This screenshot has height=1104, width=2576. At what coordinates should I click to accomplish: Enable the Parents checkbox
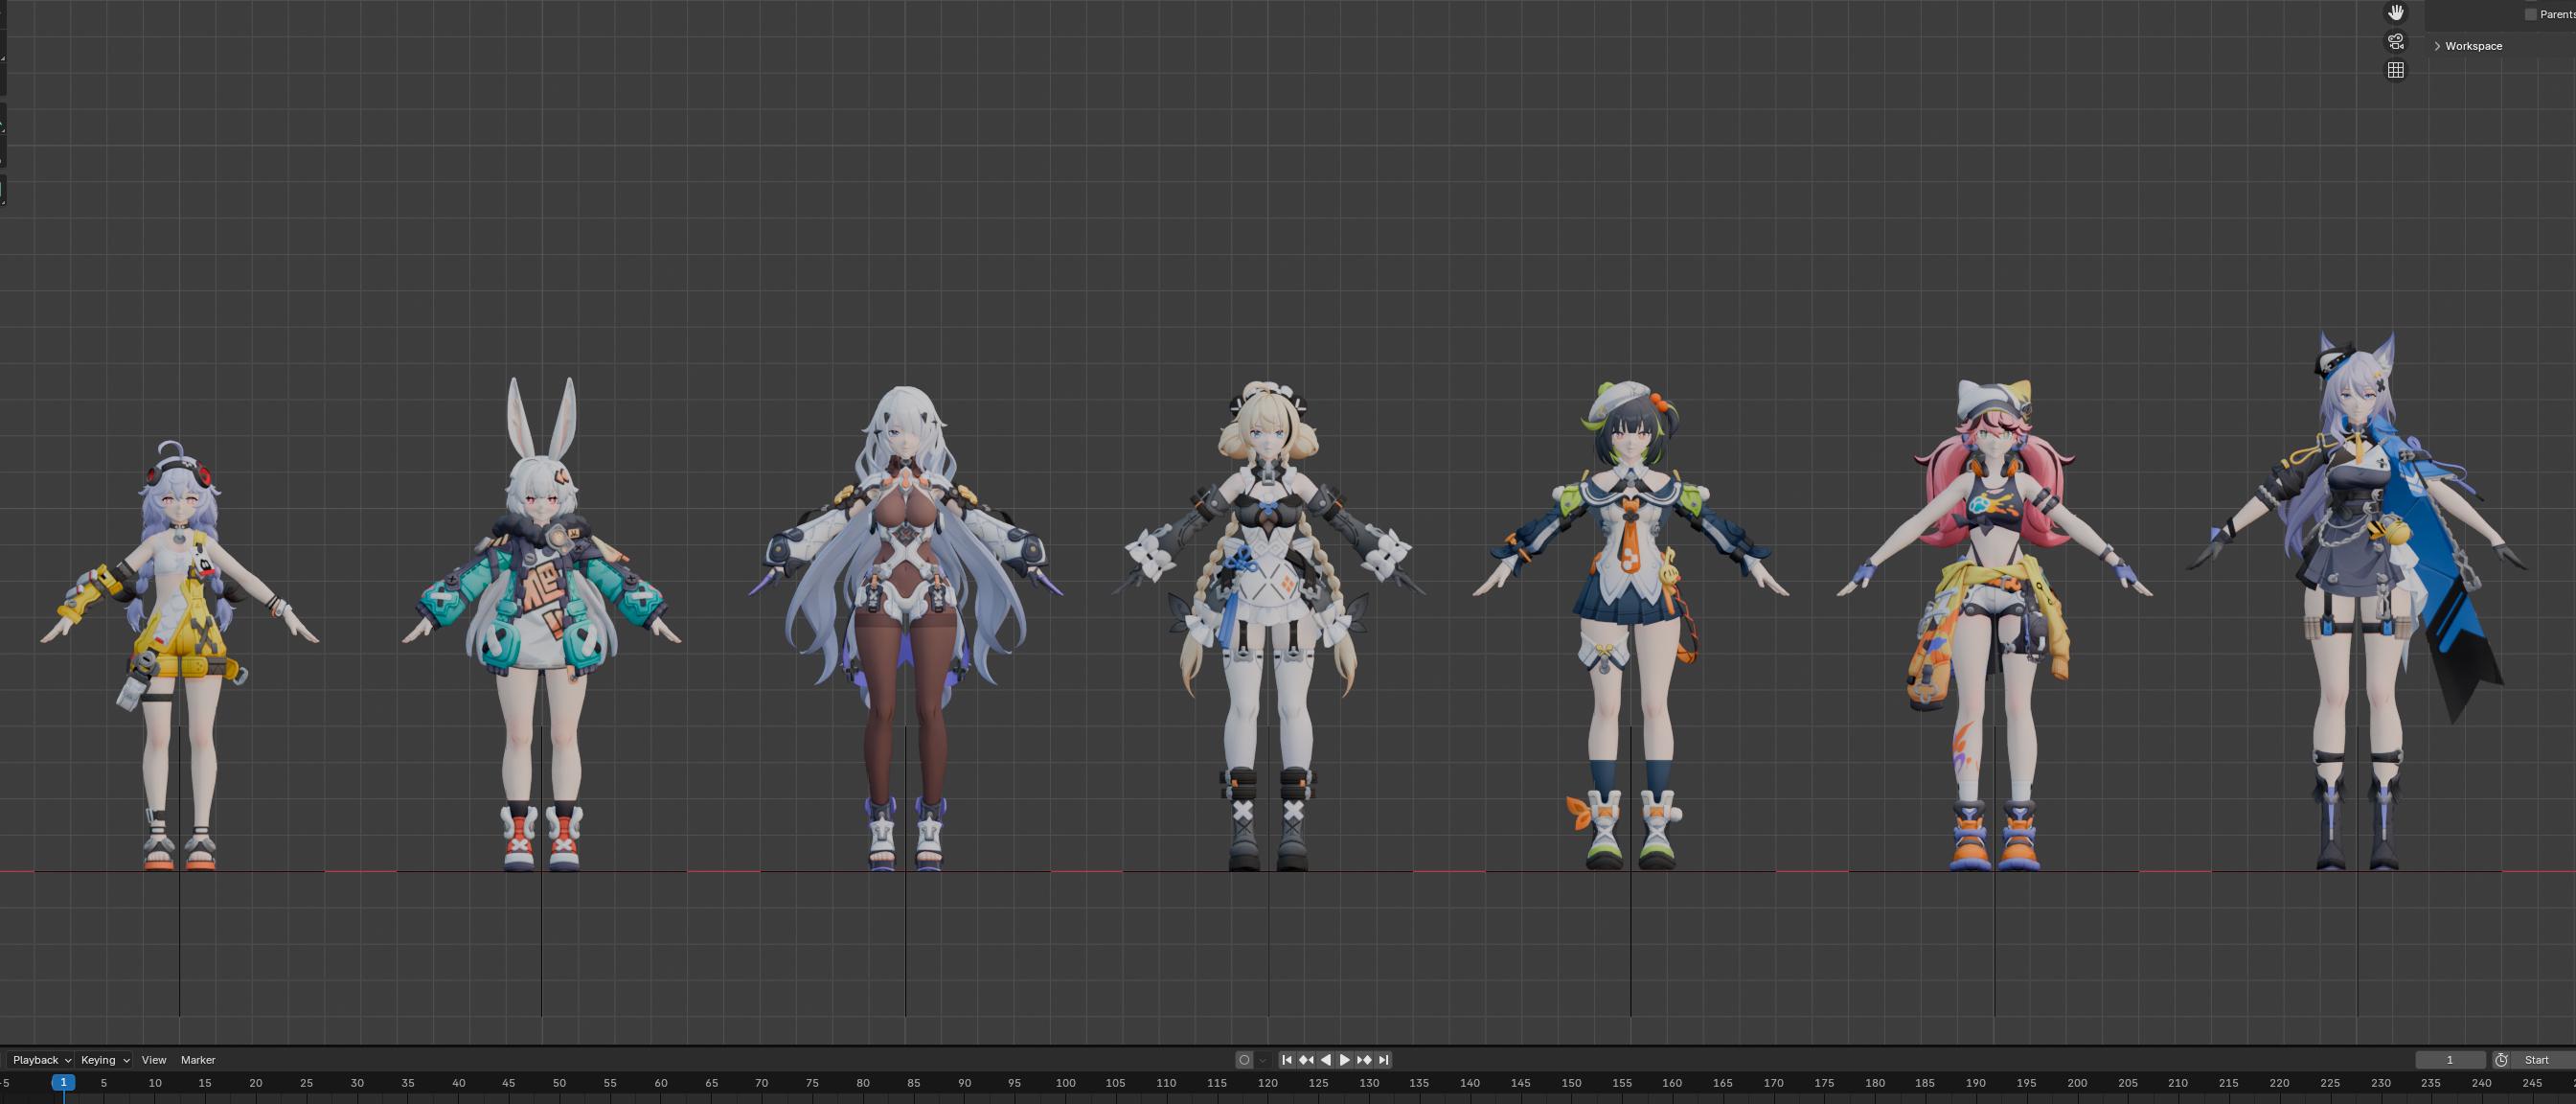2531,14
